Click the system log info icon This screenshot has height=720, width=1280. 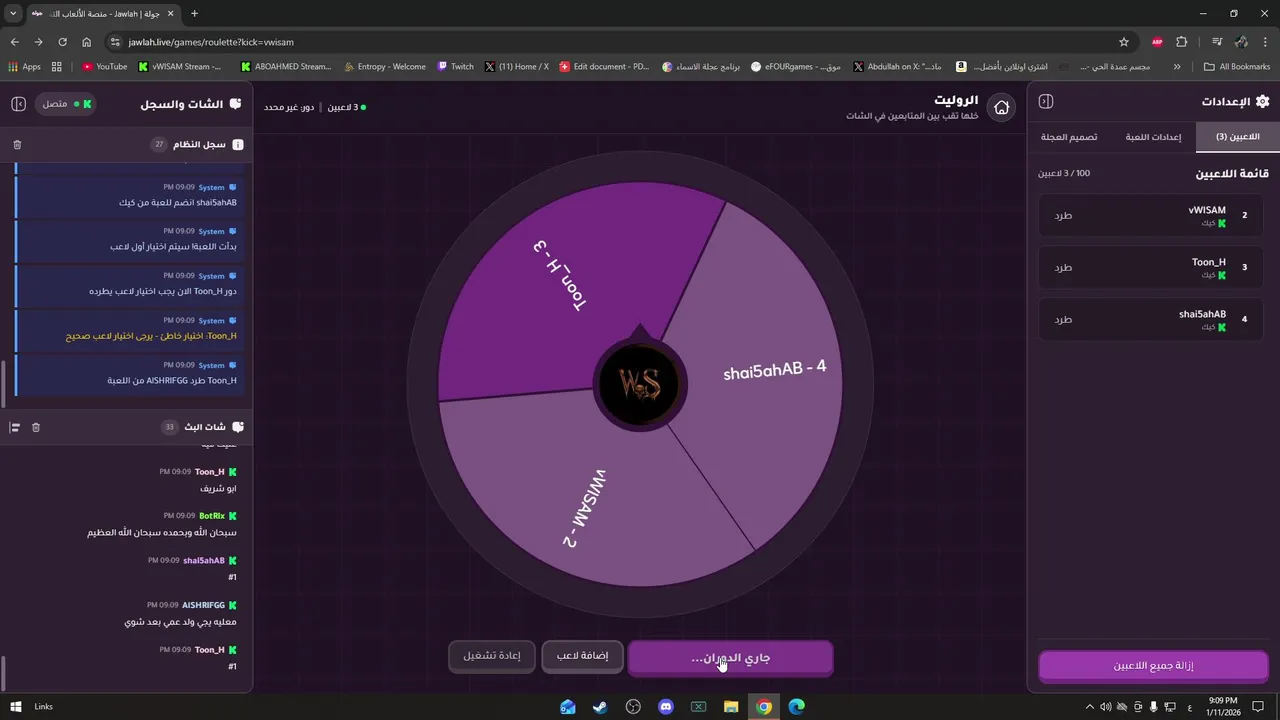click(x=238, y=145)
